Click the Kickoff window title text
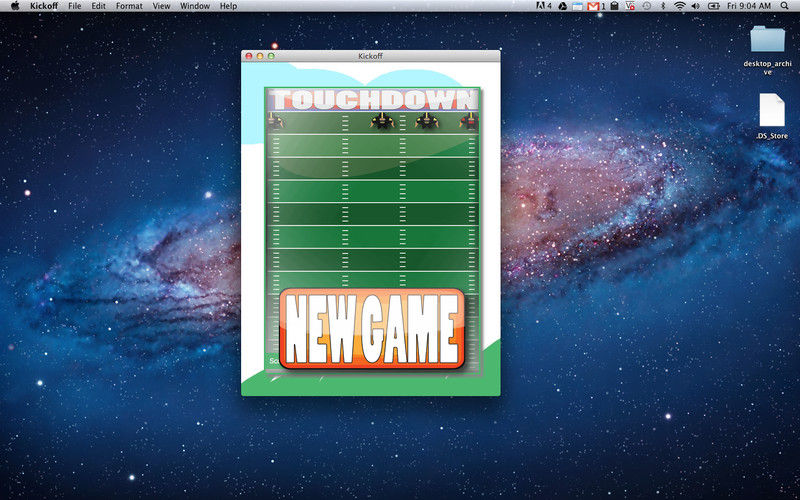This screenshot has width=800, height=500. tap(370, 56)
